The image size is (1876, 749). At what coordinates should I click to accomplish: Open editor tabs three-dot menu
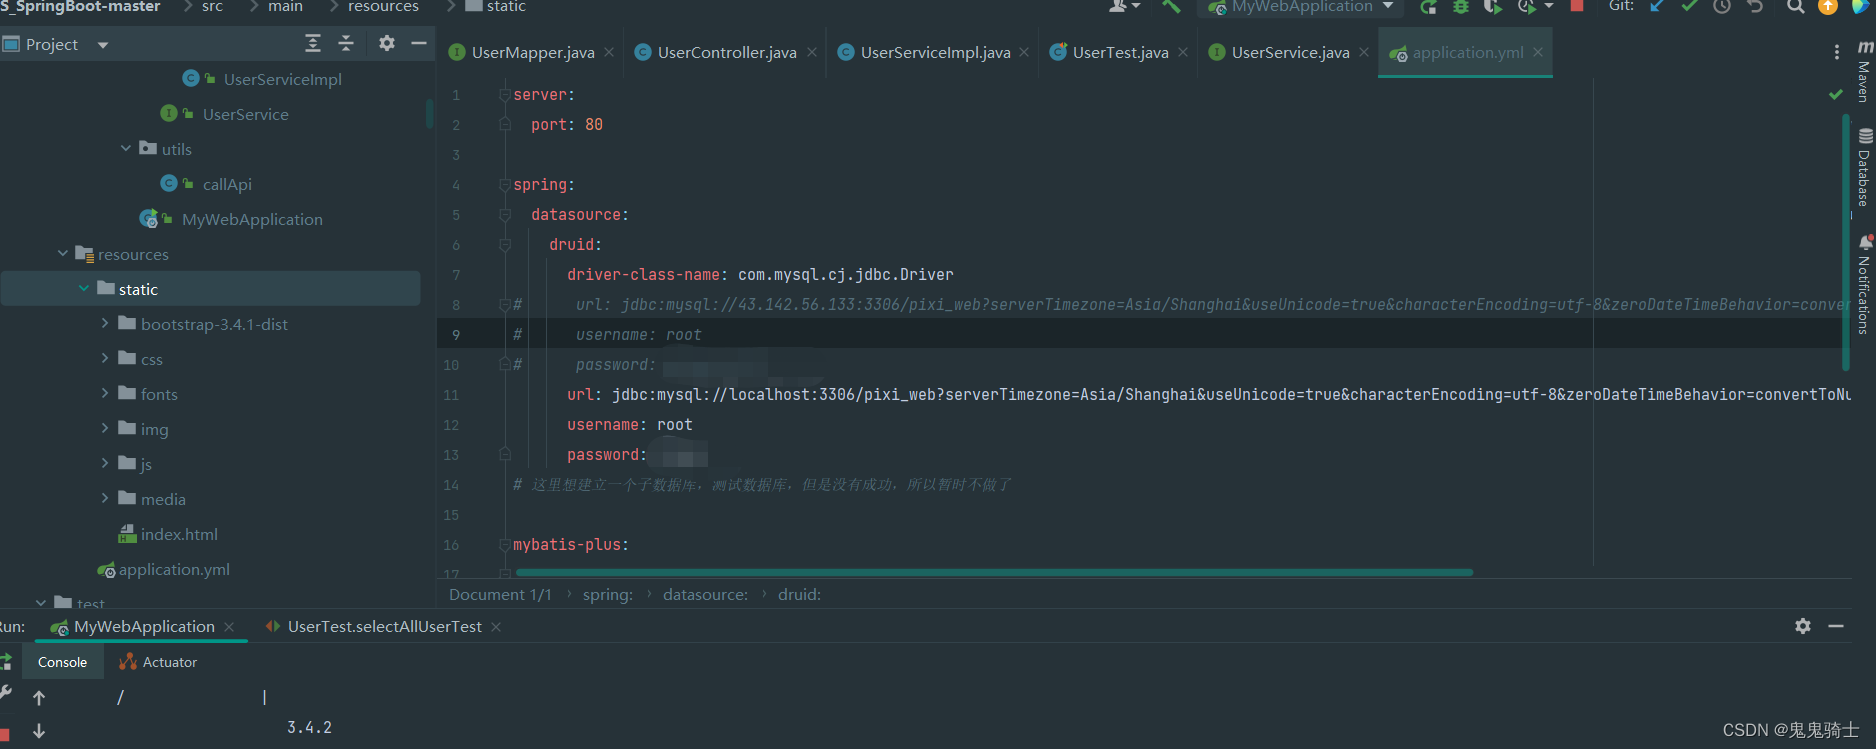1836,52
